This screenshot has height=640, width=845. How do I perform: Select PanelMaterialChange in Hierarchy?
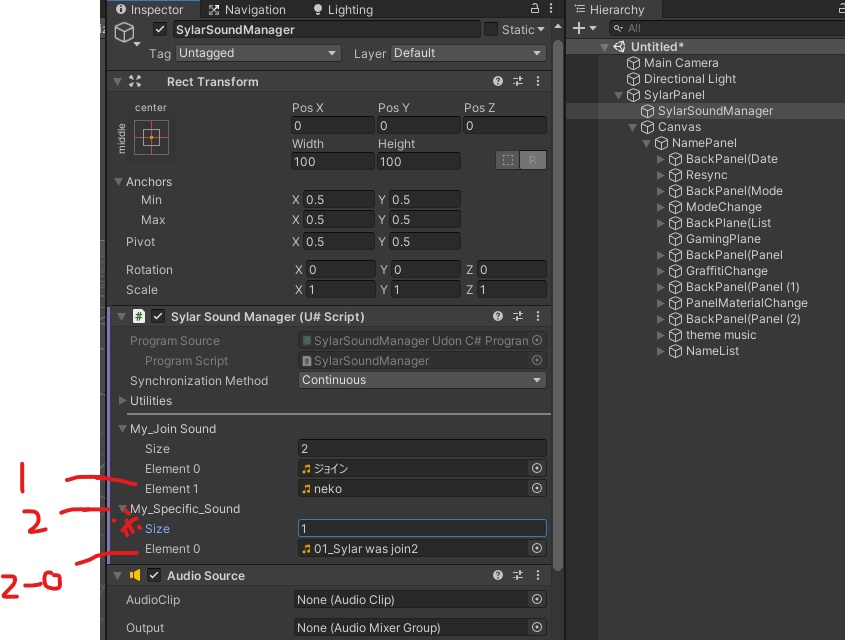[x=746, y=303]
